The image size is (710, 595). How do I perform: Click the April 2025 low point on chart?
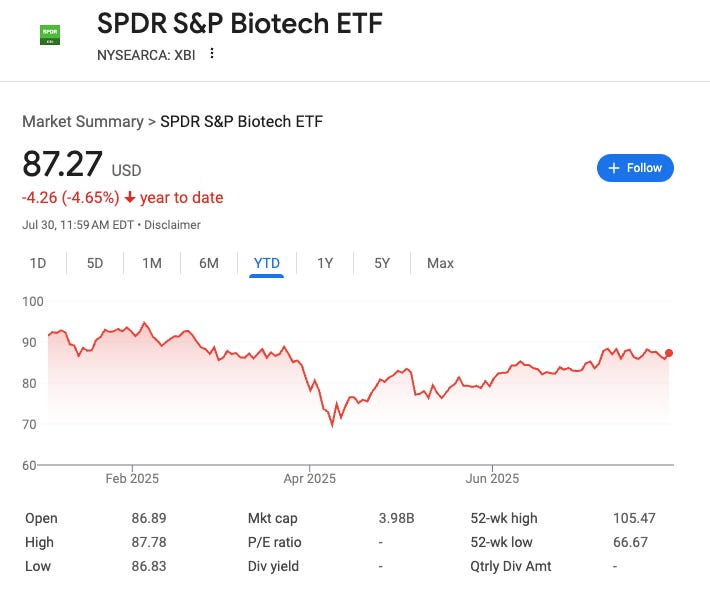pos(332,426)
